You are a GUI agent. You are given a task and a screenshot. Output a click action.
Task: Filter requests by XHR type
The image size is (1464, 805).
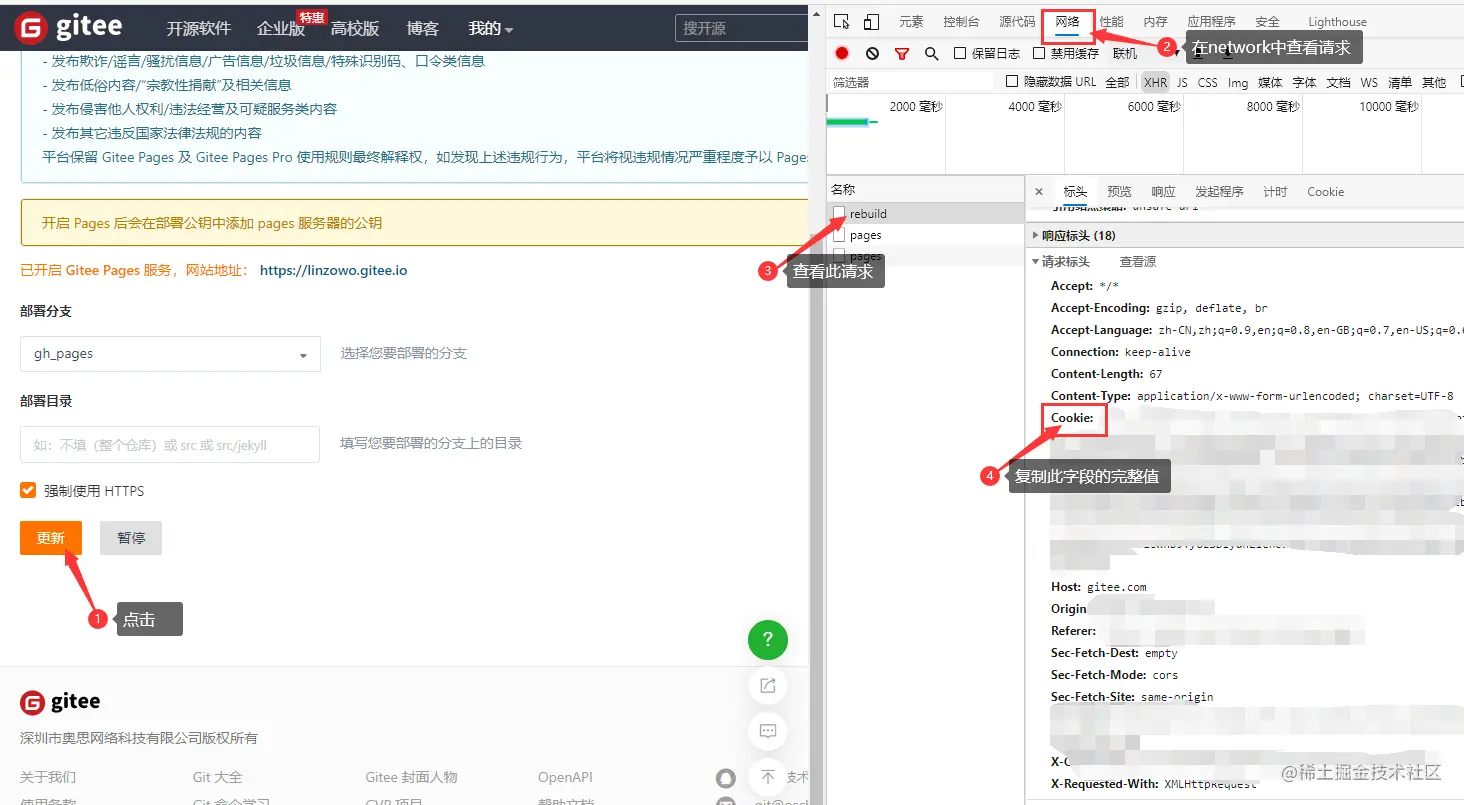pos(1155,82)
